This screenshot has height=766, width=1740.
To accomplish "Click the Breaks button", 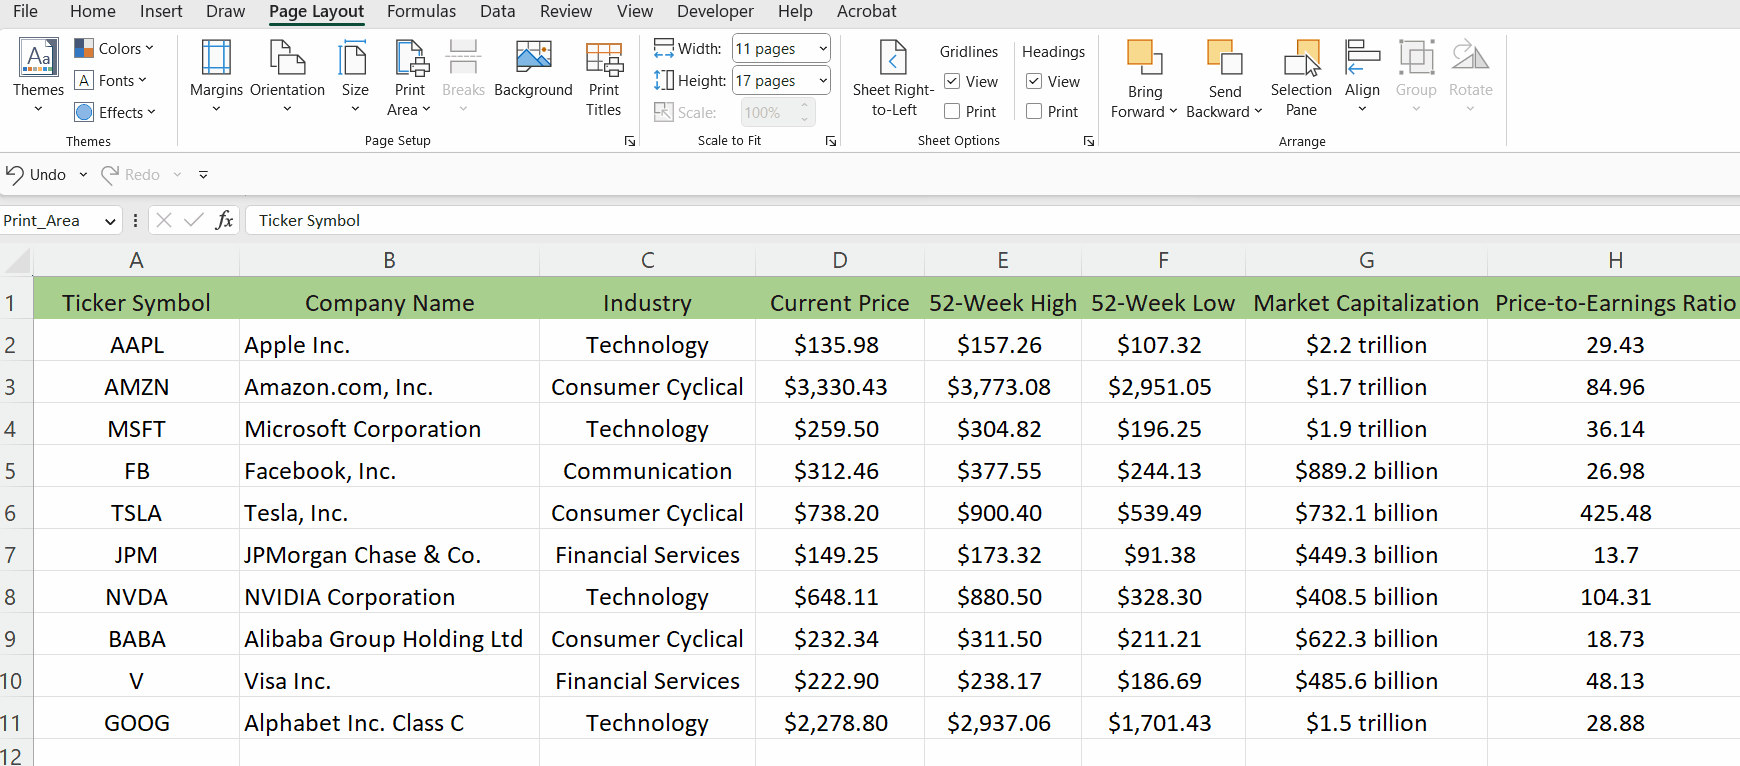I will coord(463,76).
